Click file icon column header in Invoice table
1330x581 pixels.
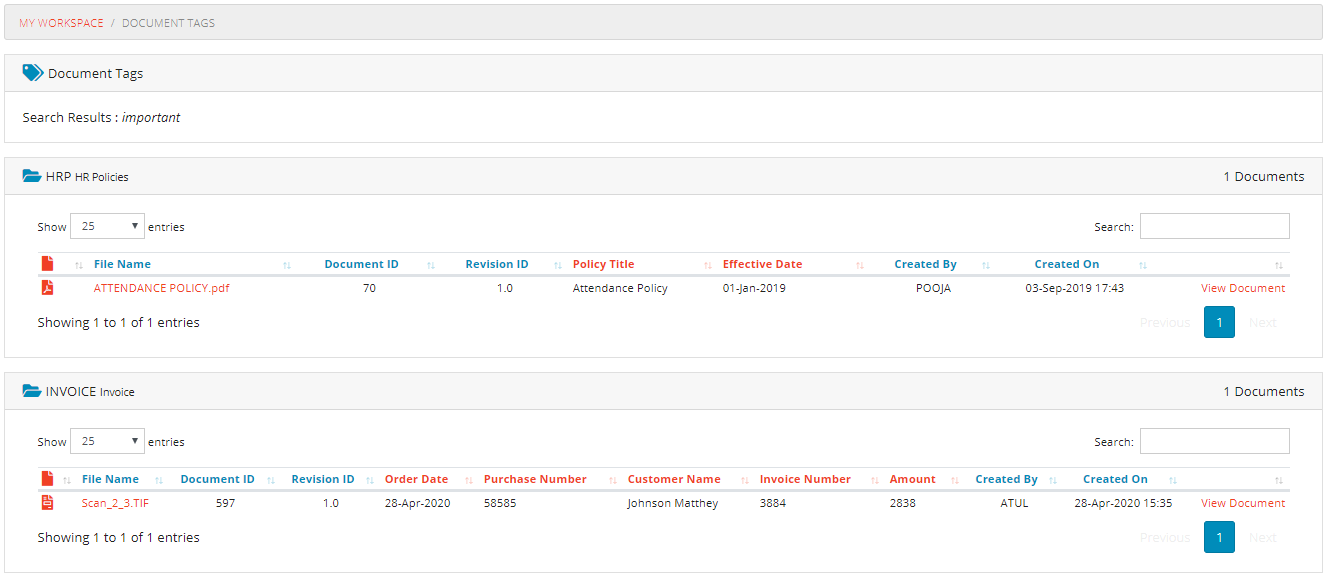47,479
